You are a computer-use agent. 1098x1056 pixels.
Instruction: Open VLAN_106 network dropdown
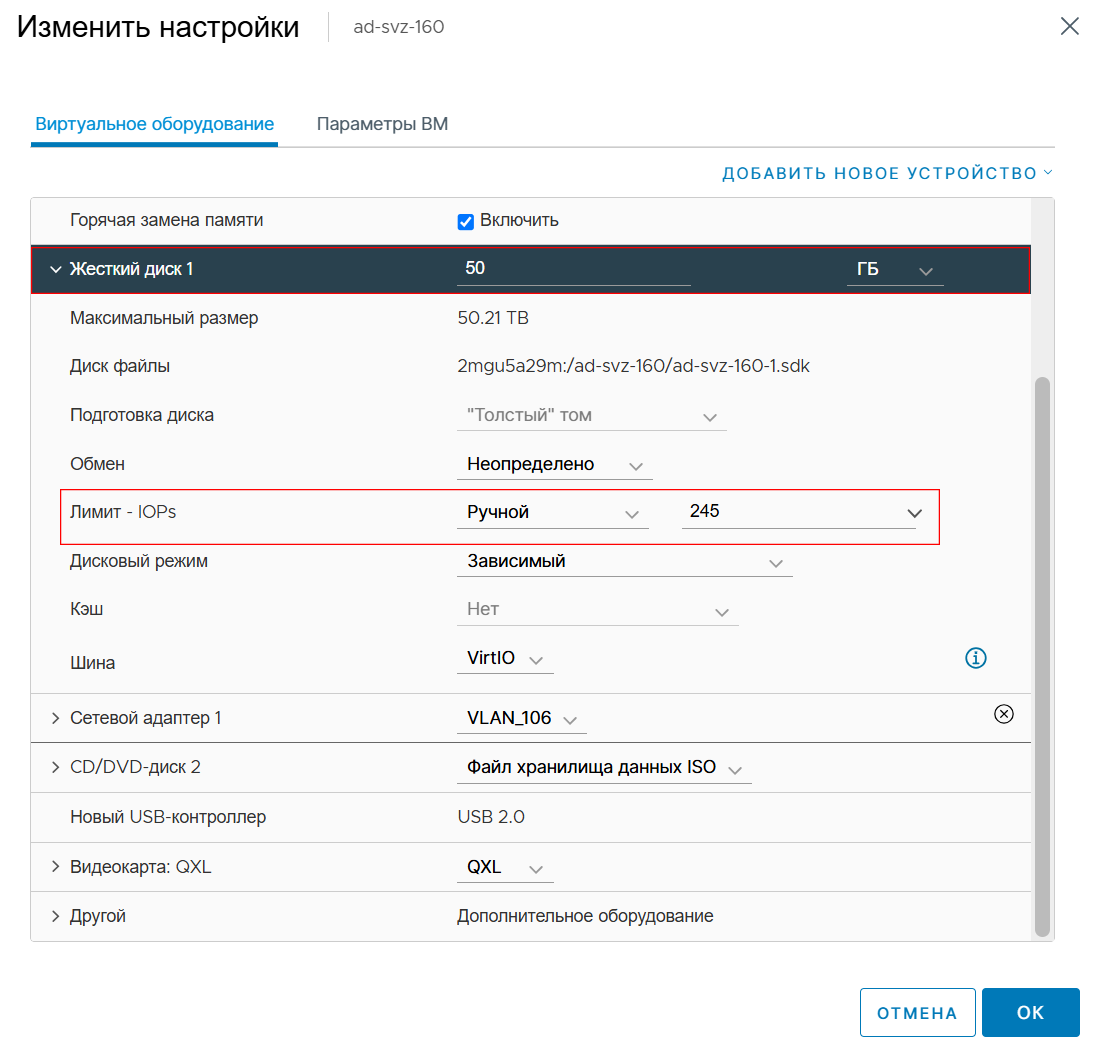pyautogui.click(x=522, y=719)
